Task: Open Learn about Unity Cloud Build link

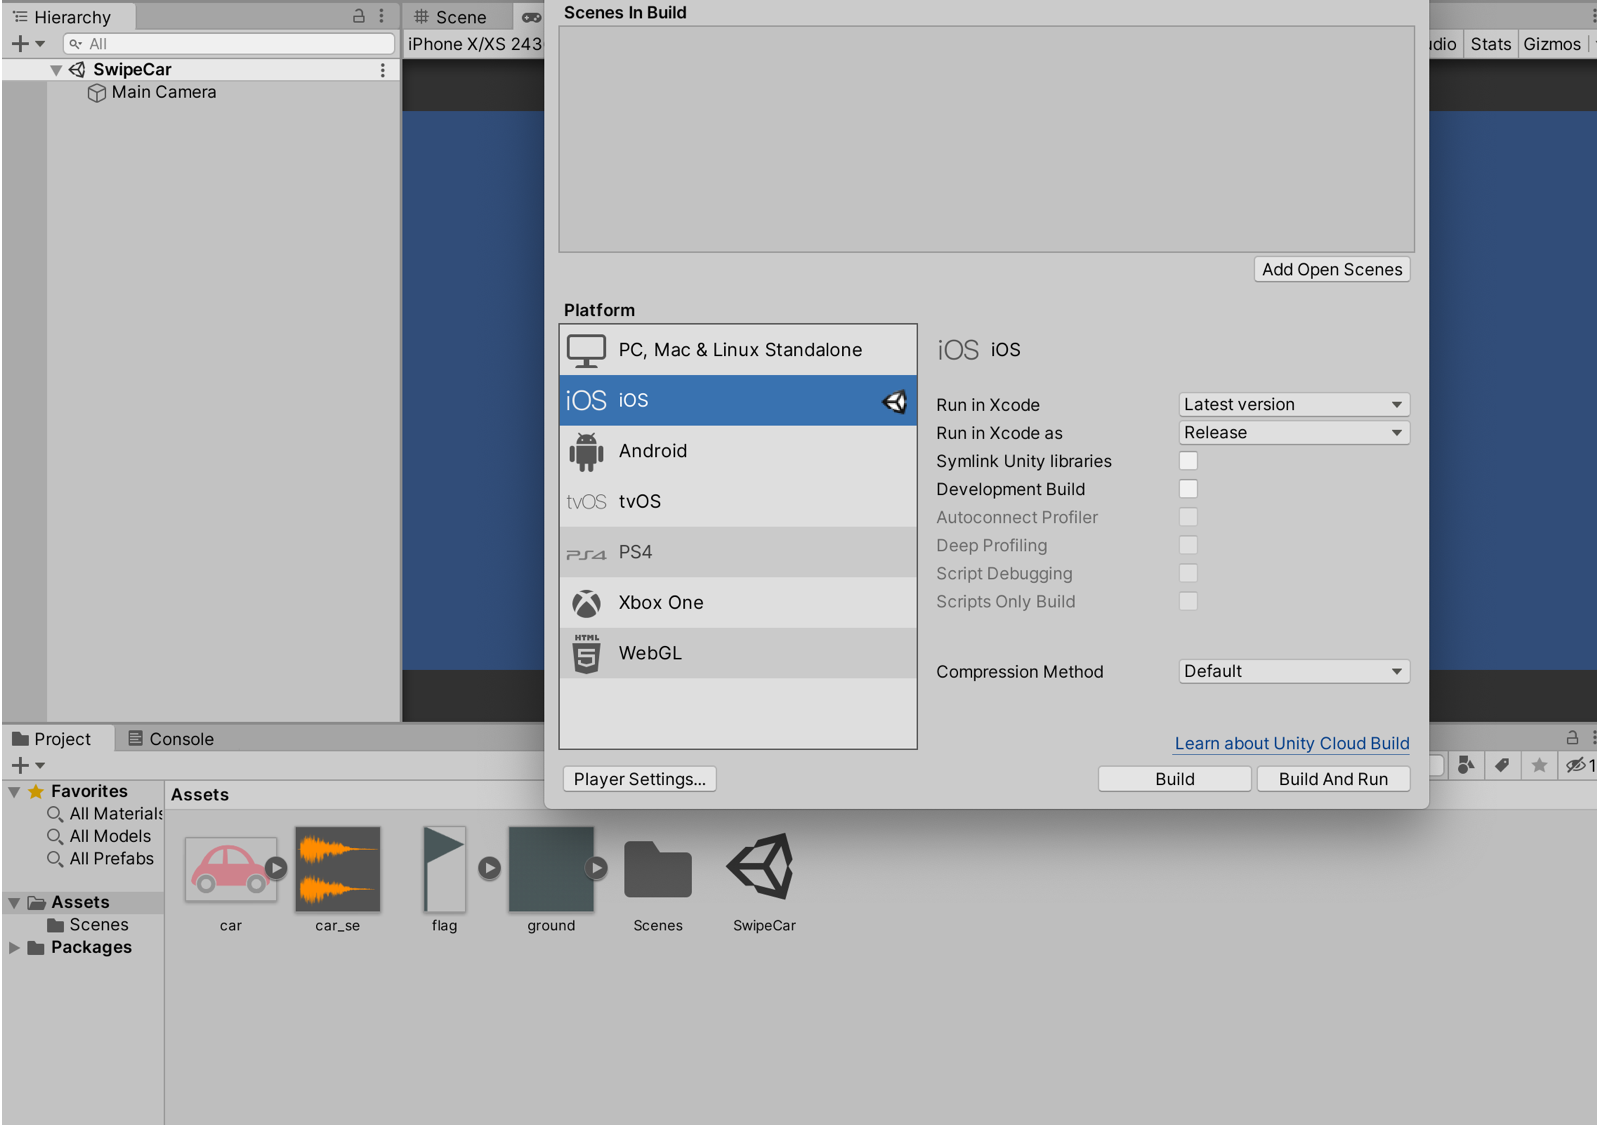Action: 1292,744
